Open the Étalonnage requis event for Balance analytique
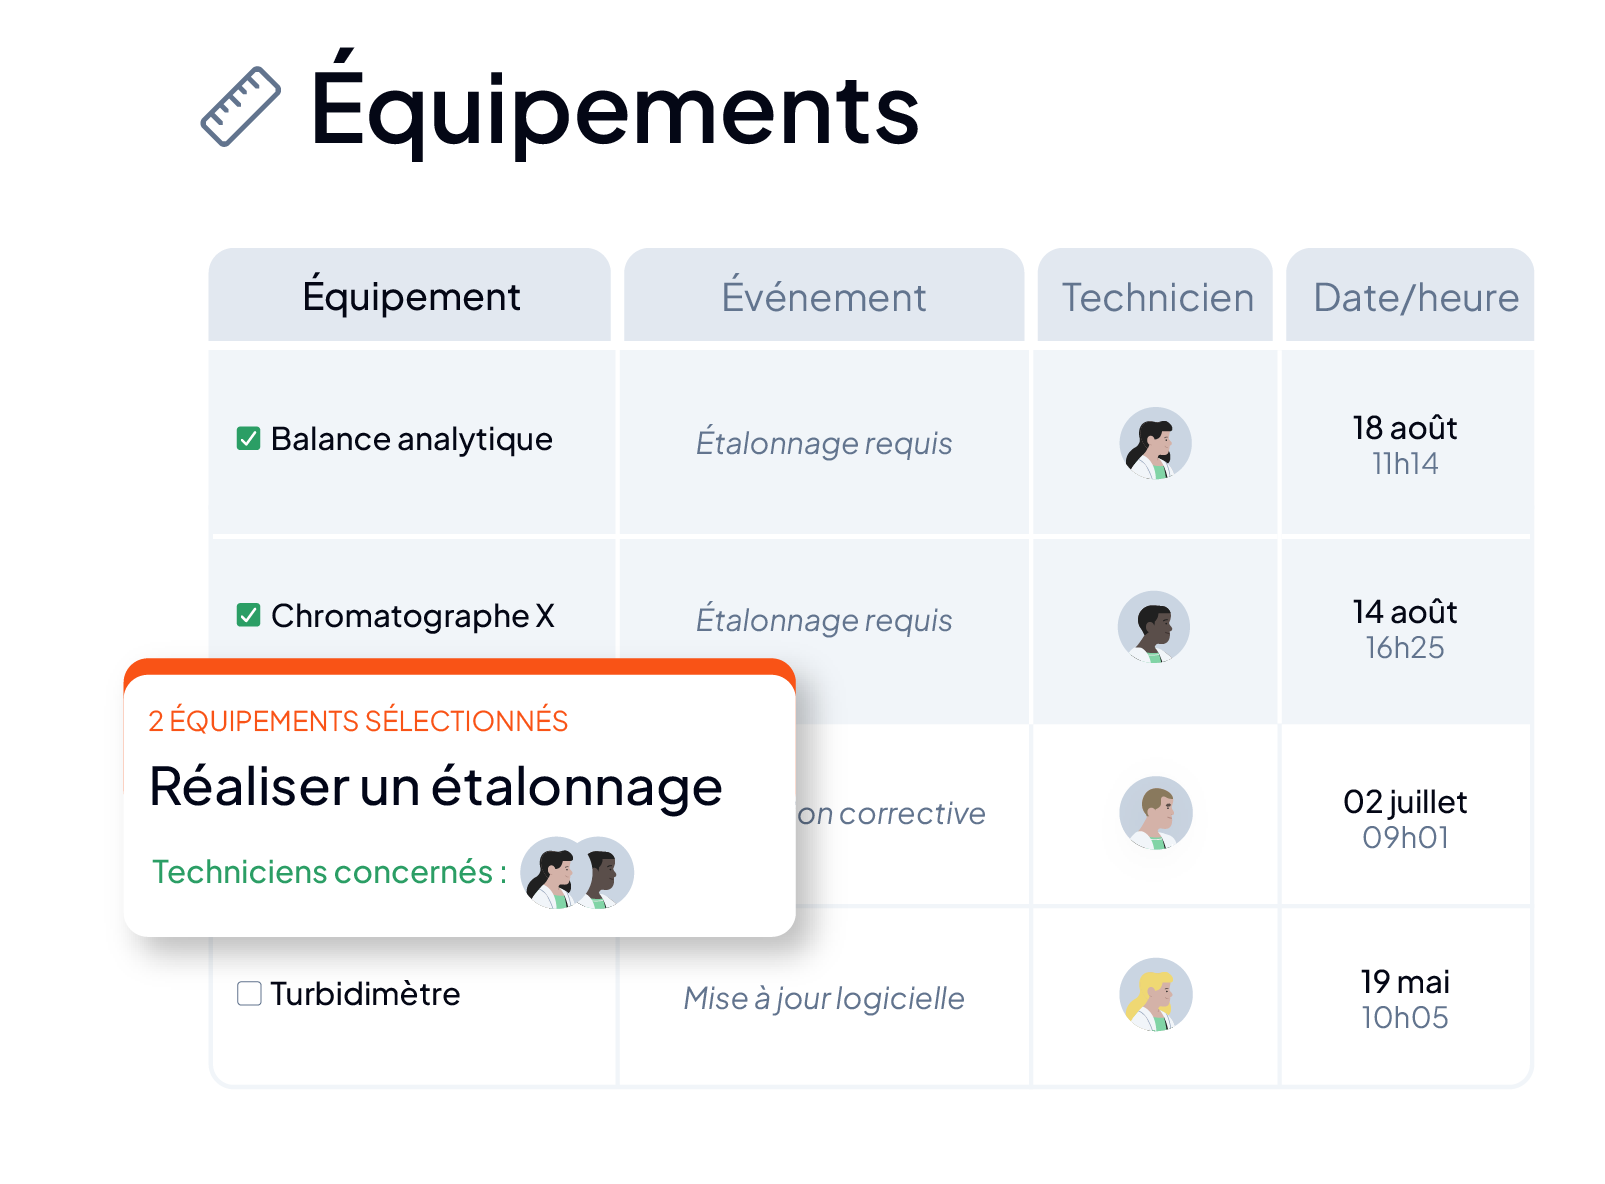This screenshot has height=1184, width=1605. pos(824,443)
